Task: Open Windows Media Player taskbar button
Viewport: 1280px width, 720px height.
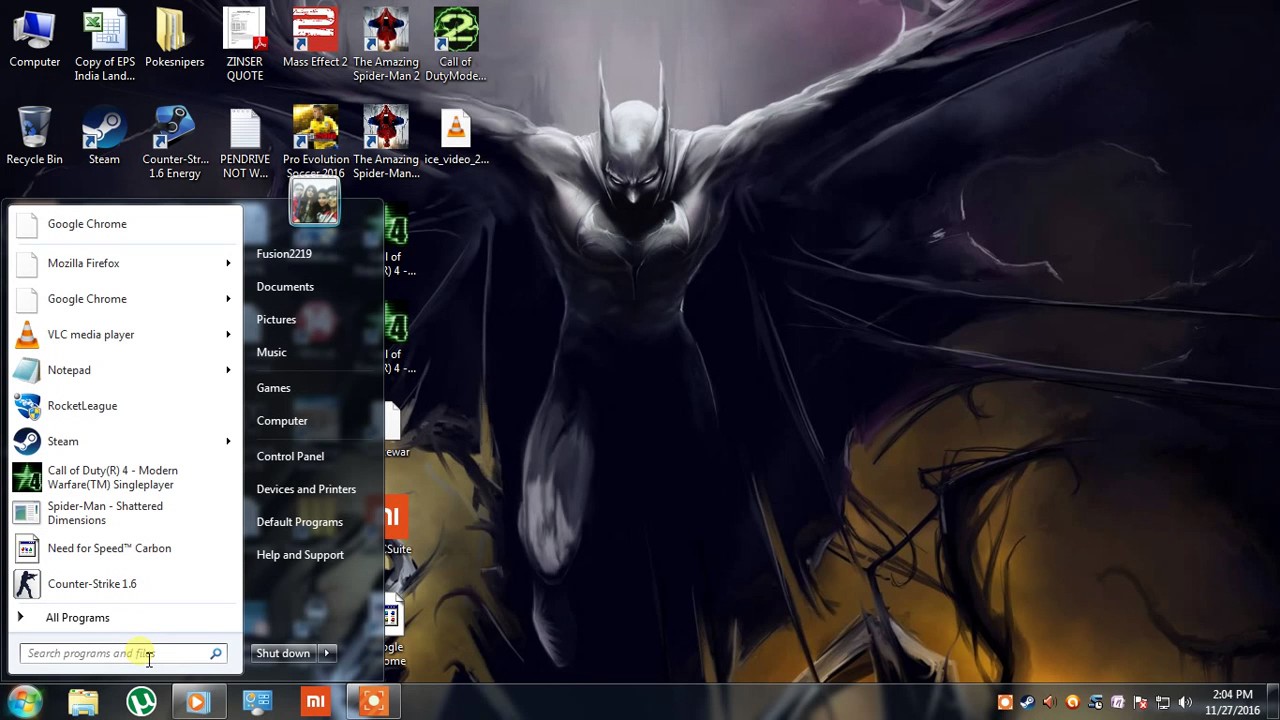Action: (199, 702)
